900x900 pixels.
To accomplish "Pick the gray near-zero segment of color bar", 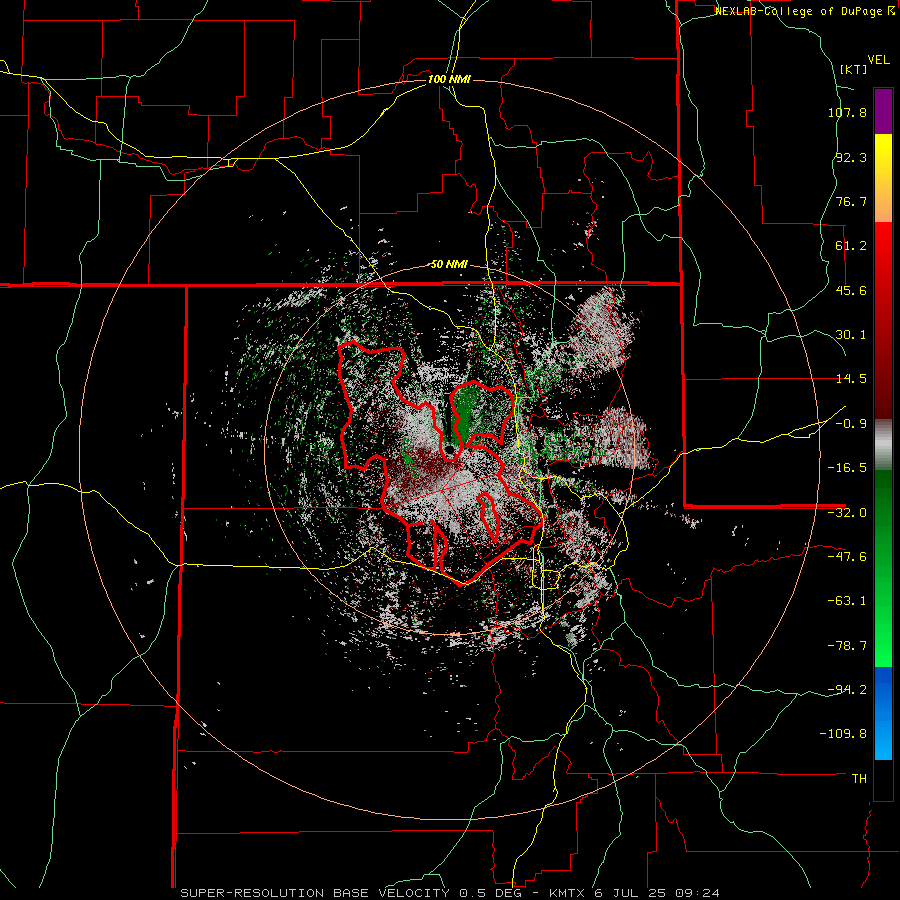I will coord(883,444).
